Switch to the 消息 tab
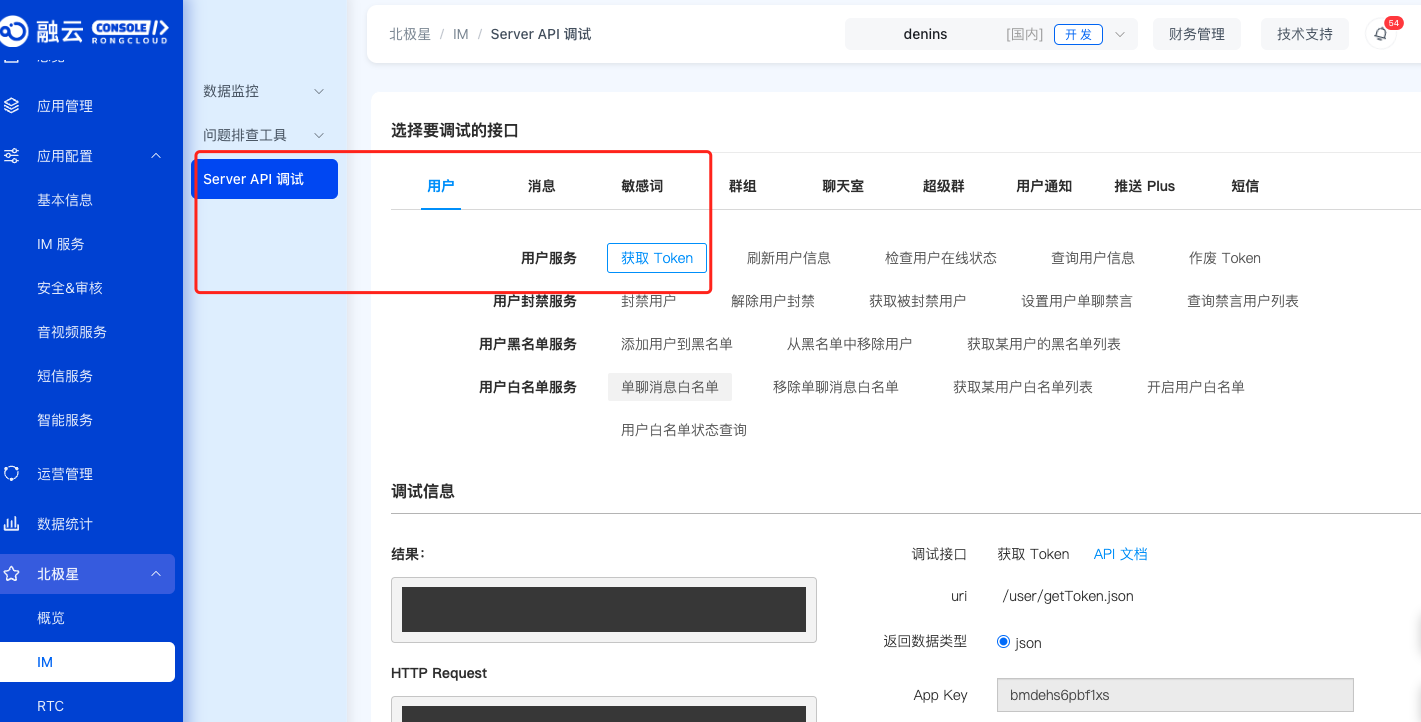This screenshot has width=1421, height=722. (x=542, y=186)
